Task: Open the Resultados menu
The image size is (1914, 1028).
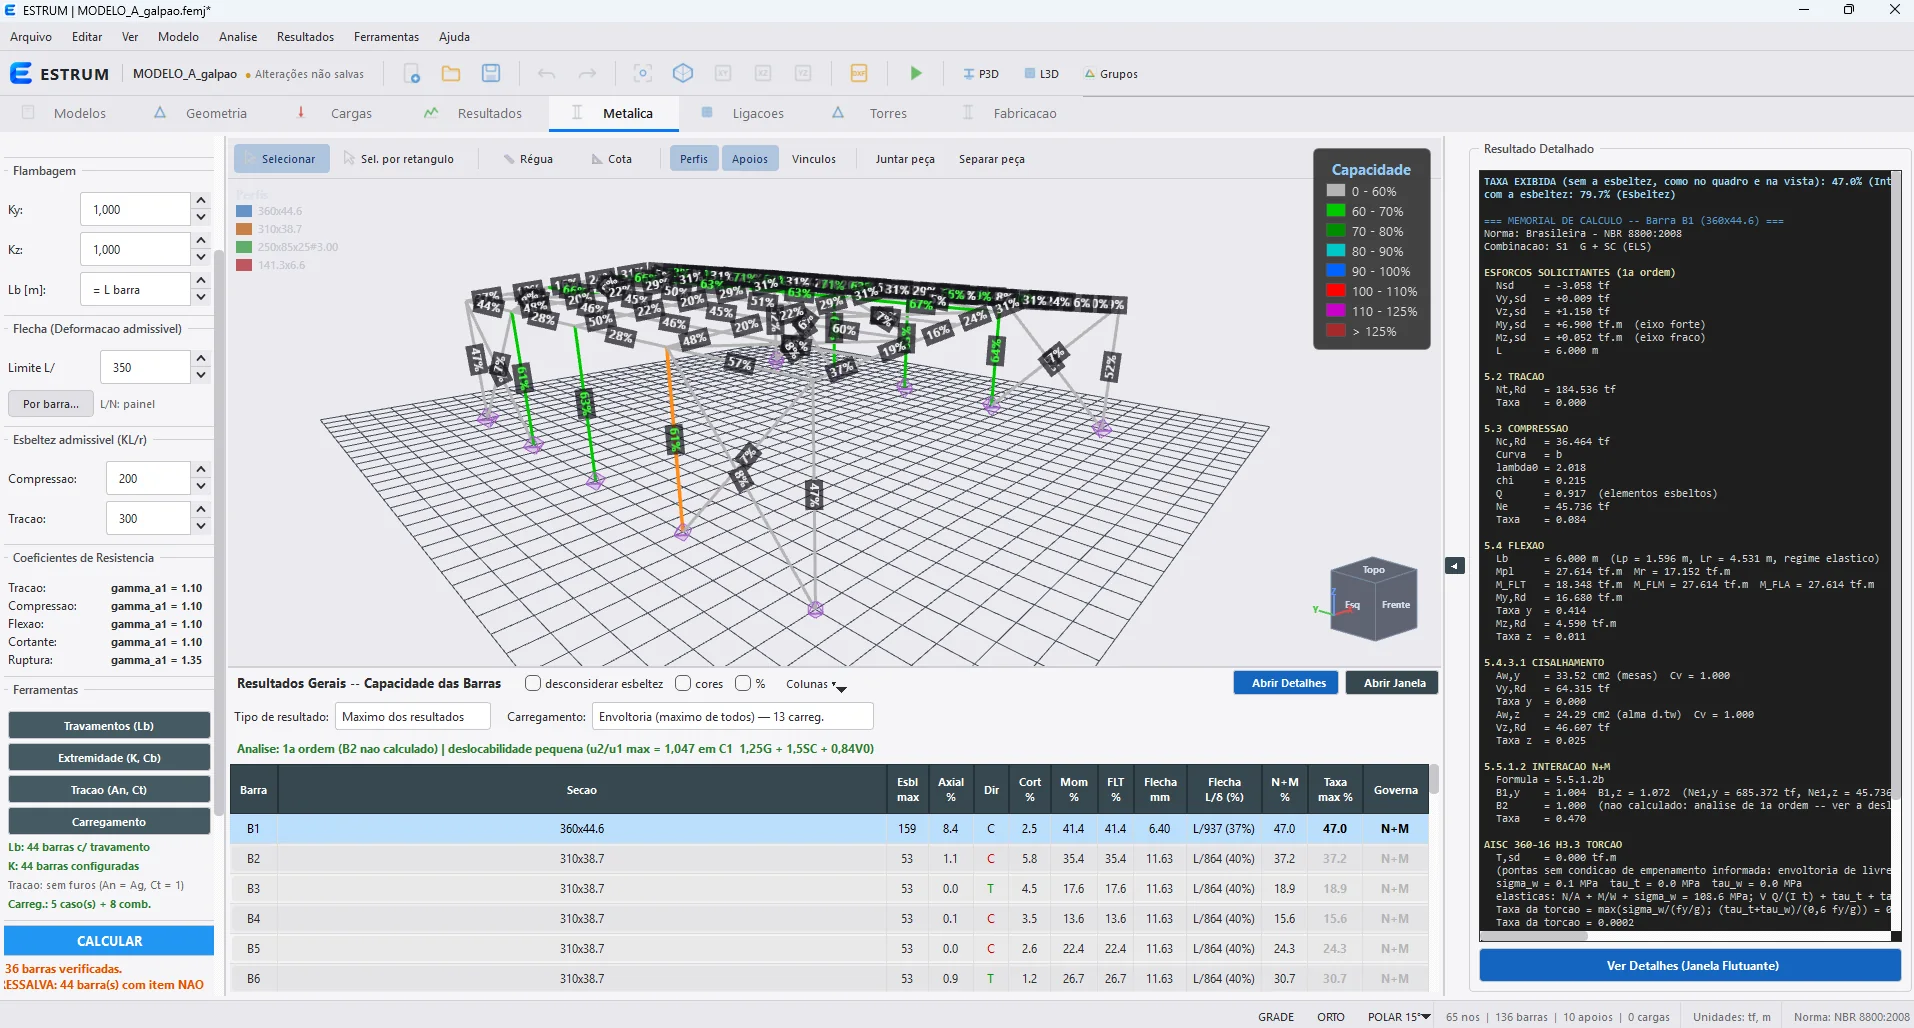Action: [305, 37]
